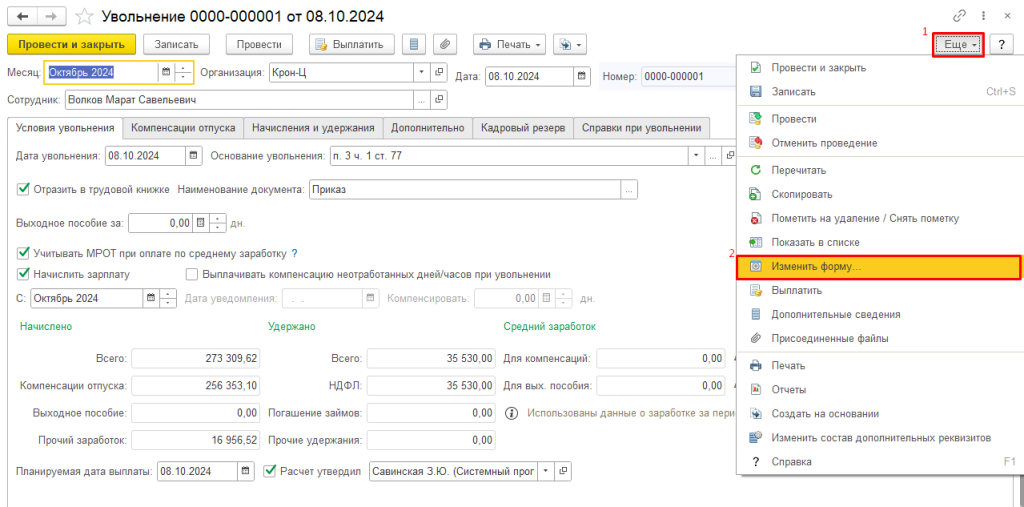Open calendar for Дата field
This screenshot has width=1024, height=507.
(x=581, y=76)
